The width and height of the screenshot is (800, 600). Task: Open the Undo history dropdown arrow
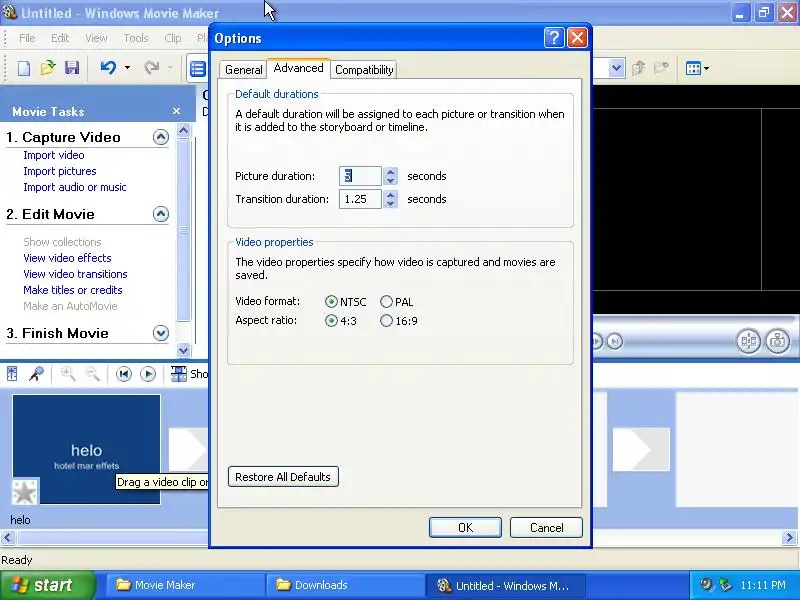[x=128, y=67]
